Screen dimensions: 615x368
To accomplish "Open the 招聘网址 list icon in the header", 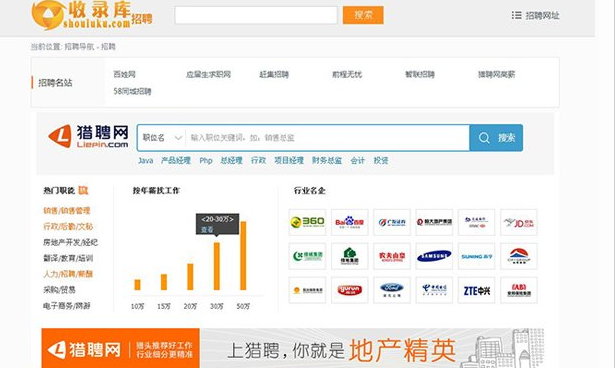I will click(x=517, y=15).
